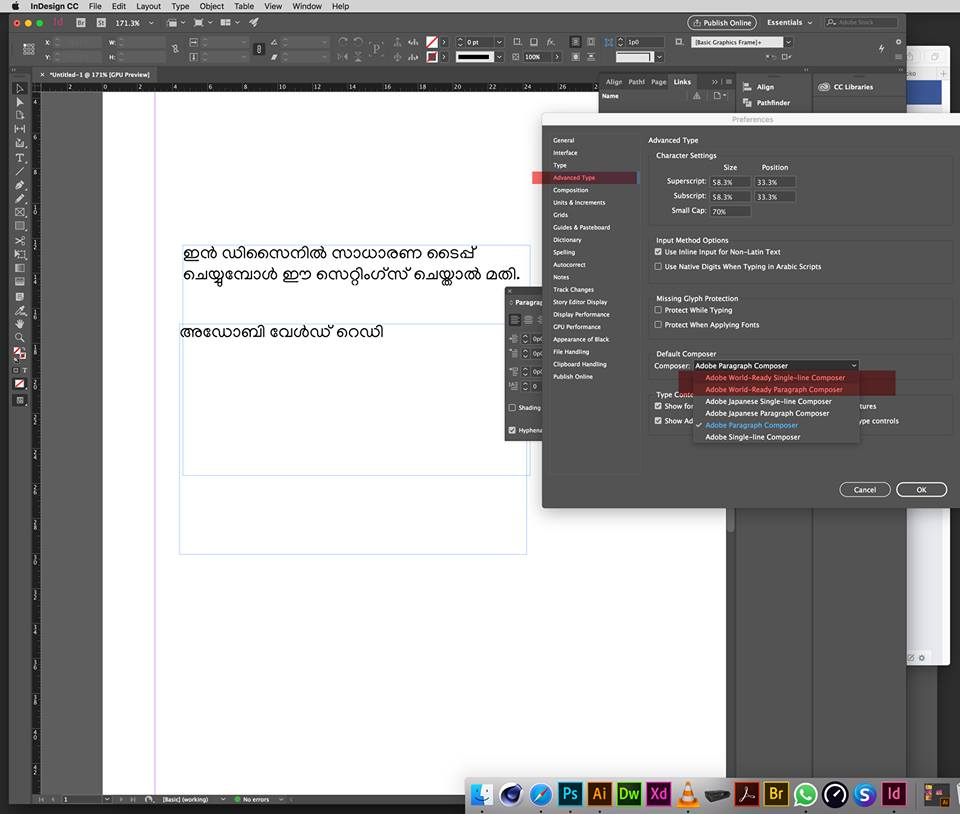
Task: Click the Publish Online button
Action: click(x=722, y=22)
